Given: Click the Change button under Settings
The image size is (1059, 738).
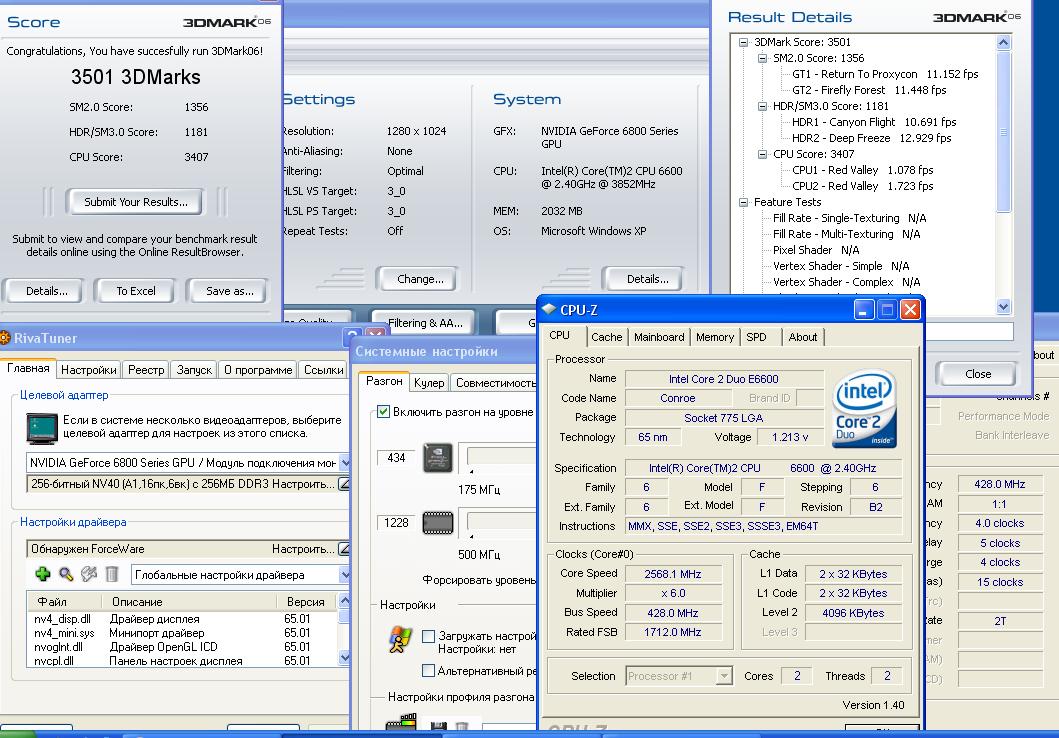Looking at the screenshot, I should pos(419,279).
